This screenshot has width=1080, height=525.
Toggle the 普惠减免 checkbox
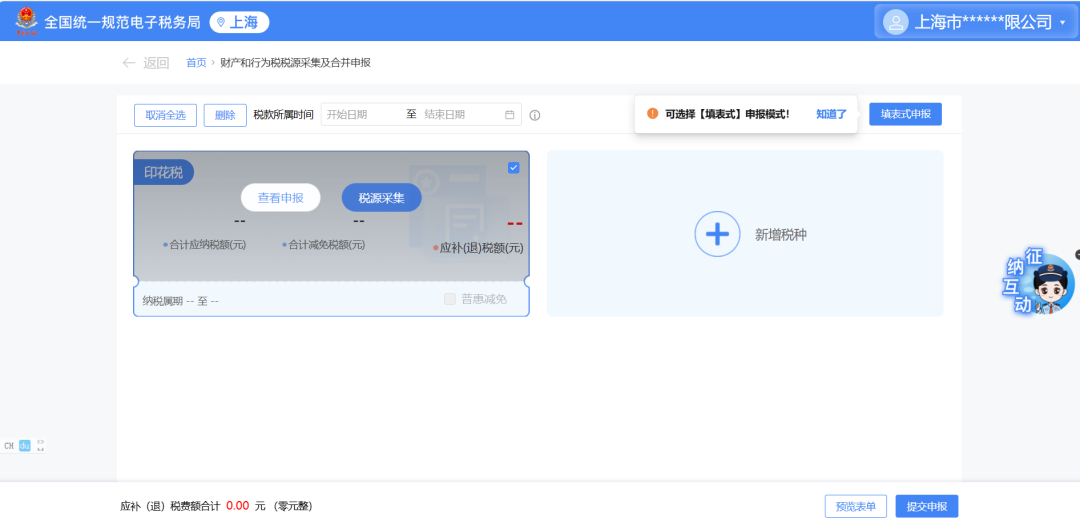pyautogui.click(x=450, y=299)
